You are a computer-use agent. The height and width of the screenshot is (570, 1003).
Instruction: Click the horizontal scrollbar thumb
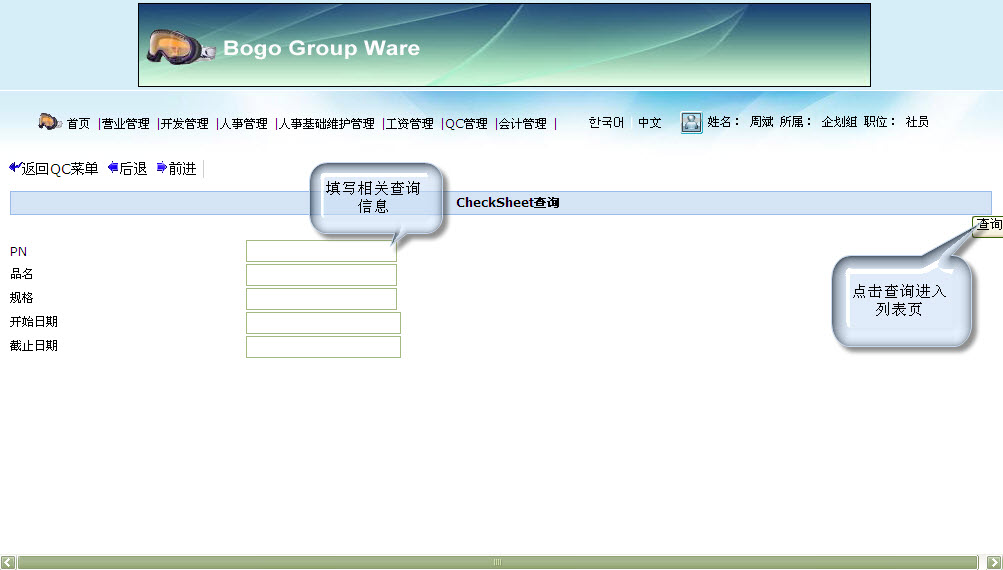pyautogui.click(x=498, y=562)
